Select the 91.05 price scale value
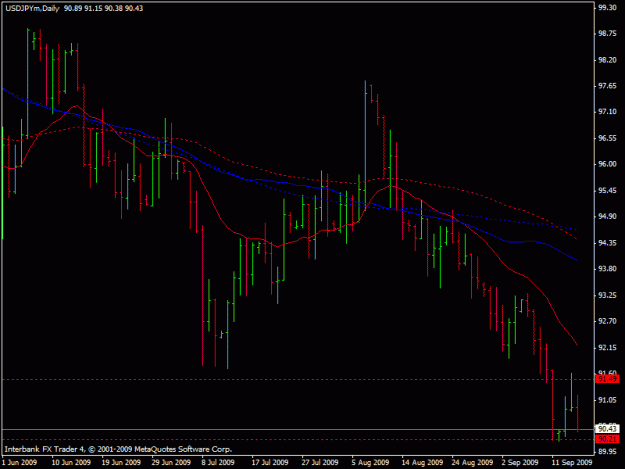This screenshot has height=469, width=625. [x=607, y=399]
